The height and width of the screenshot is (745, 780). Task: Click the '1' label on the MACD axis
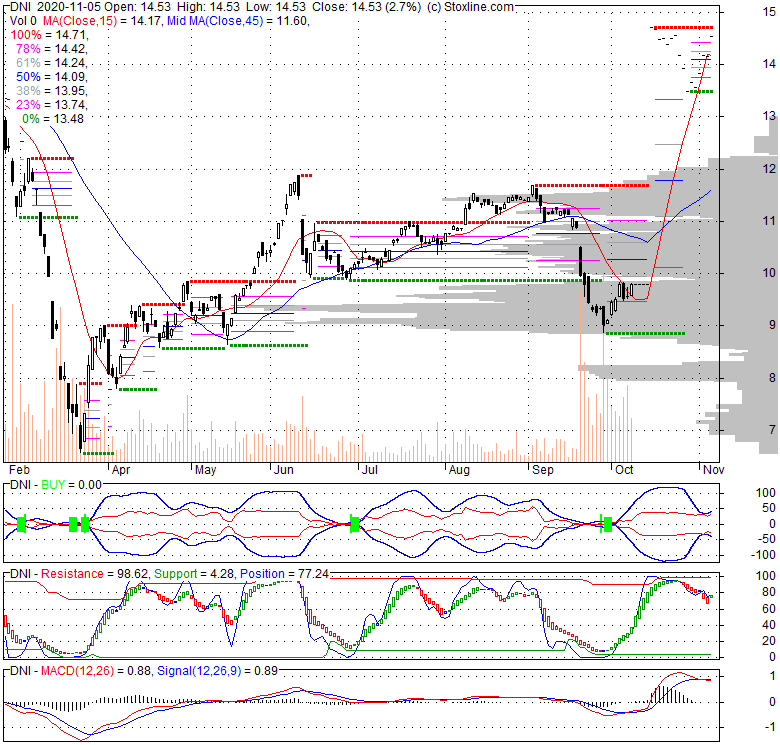[x=773, y=676]
